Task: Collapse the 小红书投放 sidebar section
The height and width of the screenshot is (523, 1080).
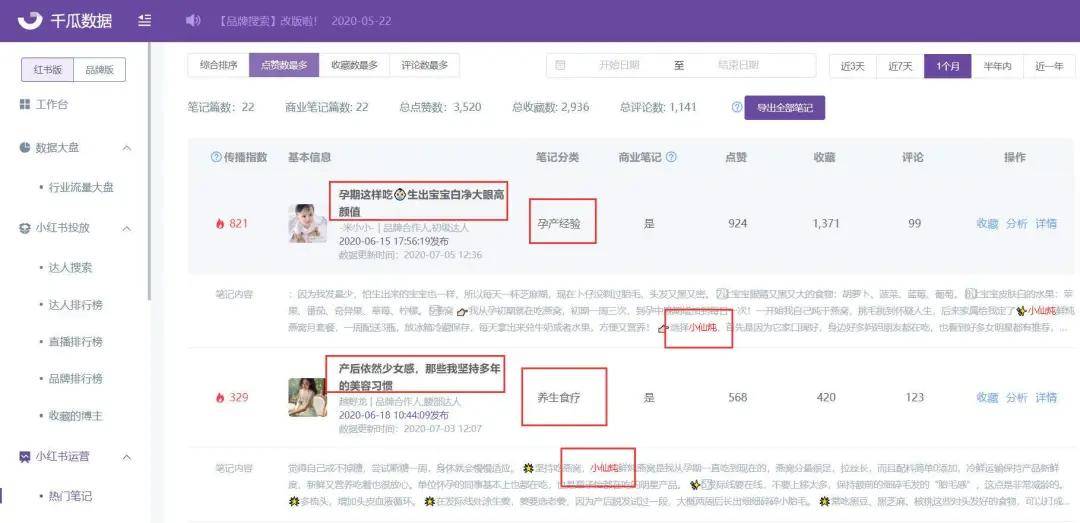Action: 127,227
